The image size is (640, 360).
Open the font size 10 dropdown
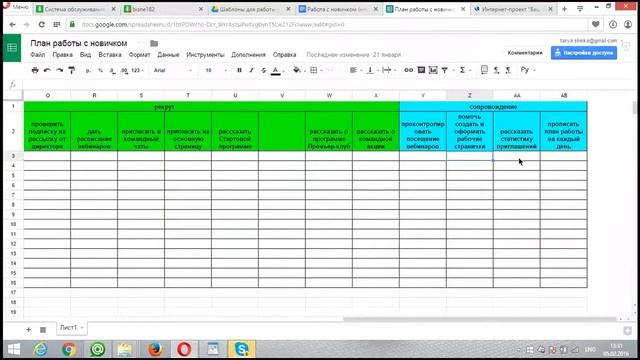(x=216, y=70)
